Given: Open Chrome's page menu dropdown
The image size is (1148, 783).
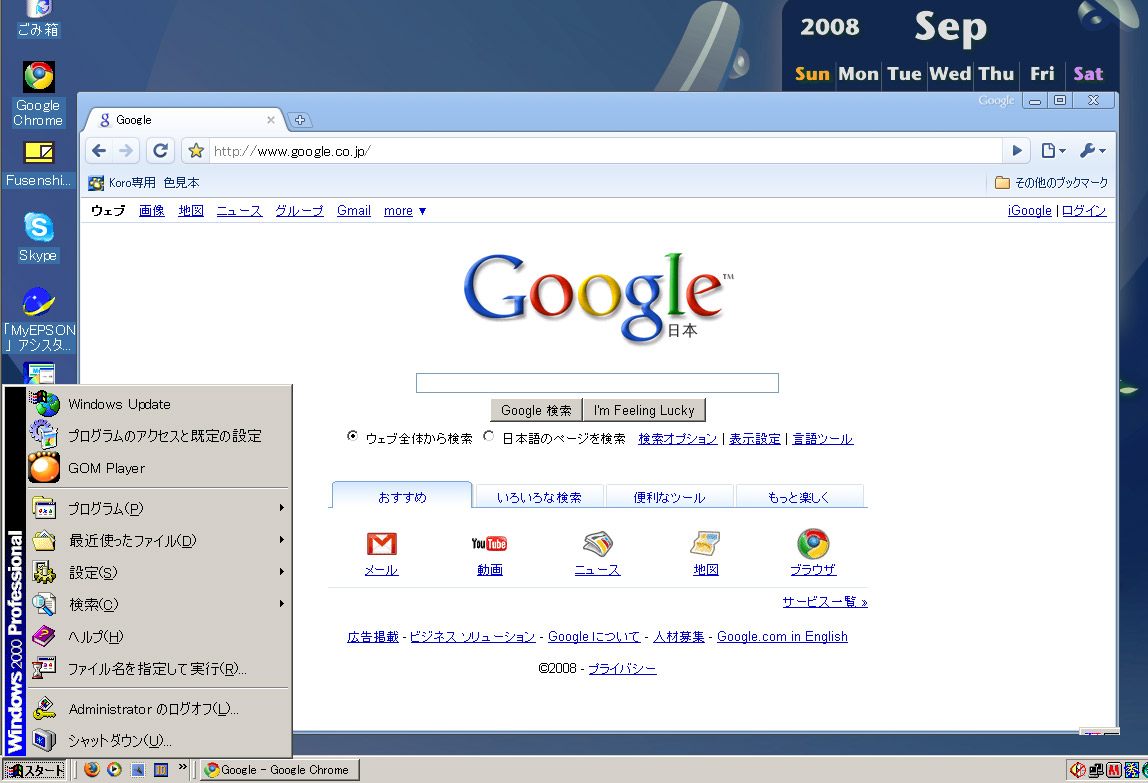Looking at the screenshot, I should 1053,151.
